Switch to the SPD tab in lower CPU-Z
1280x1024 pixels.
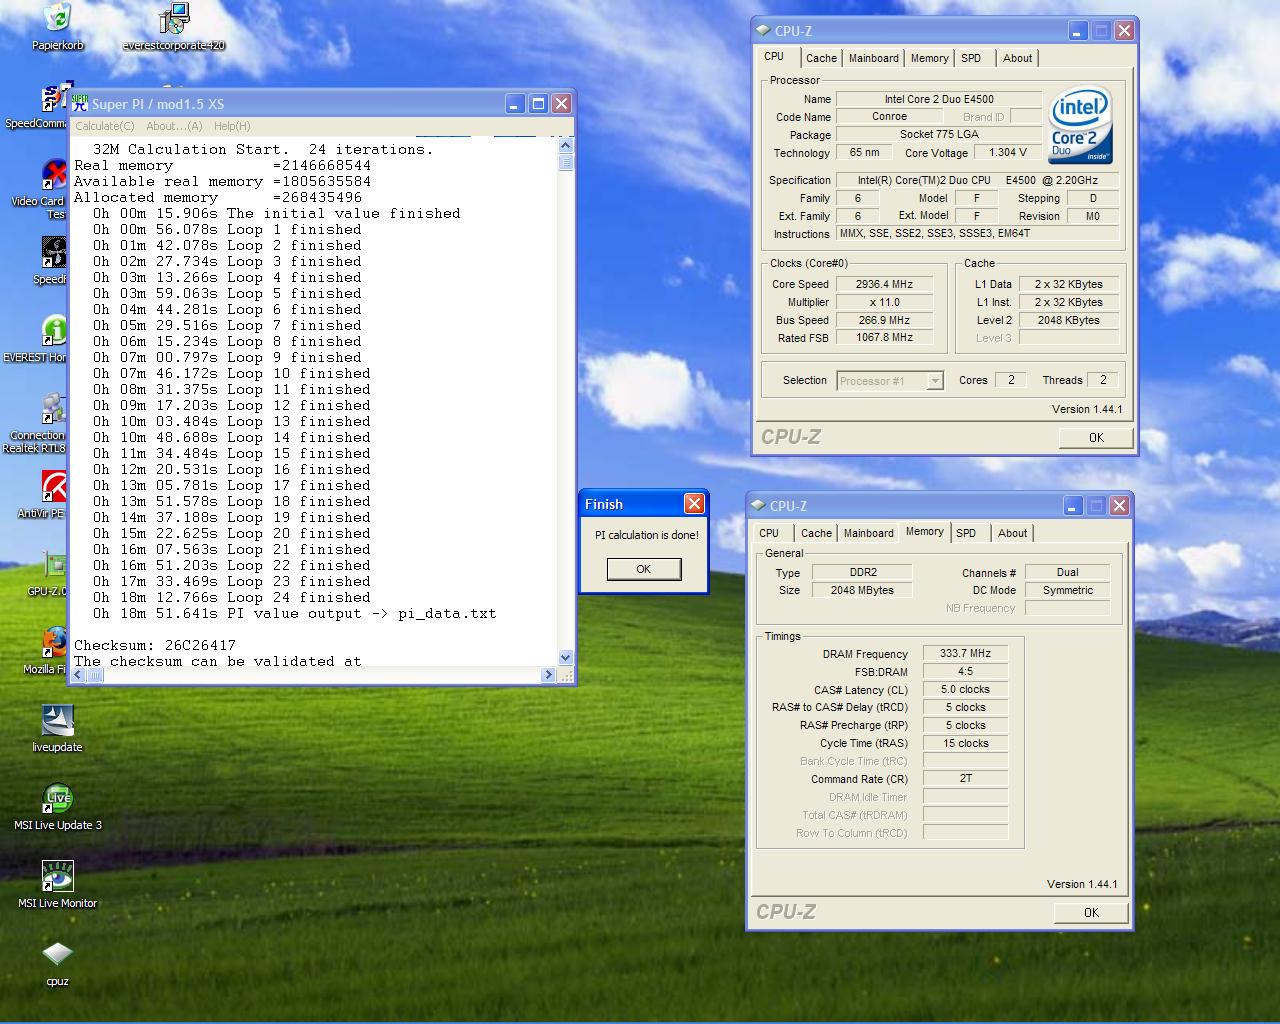point(966,533)
